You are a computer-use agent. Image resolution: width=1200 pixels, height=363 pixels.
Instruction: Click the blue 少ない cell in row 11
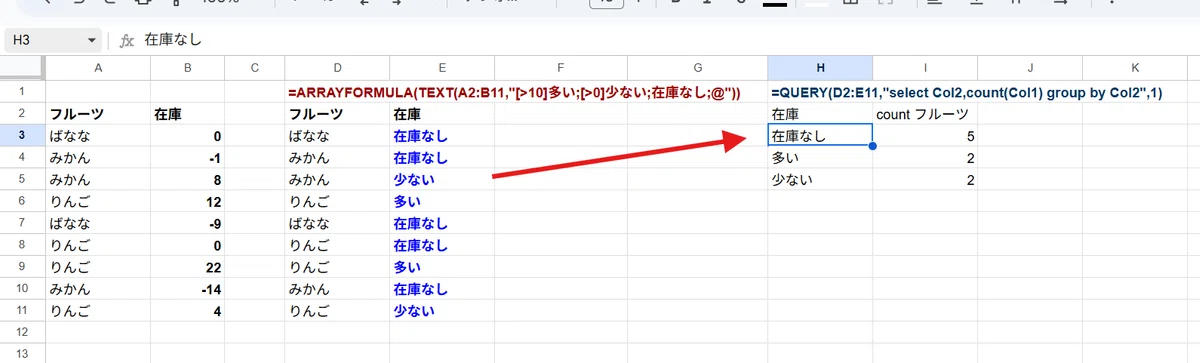click(442, 311)
